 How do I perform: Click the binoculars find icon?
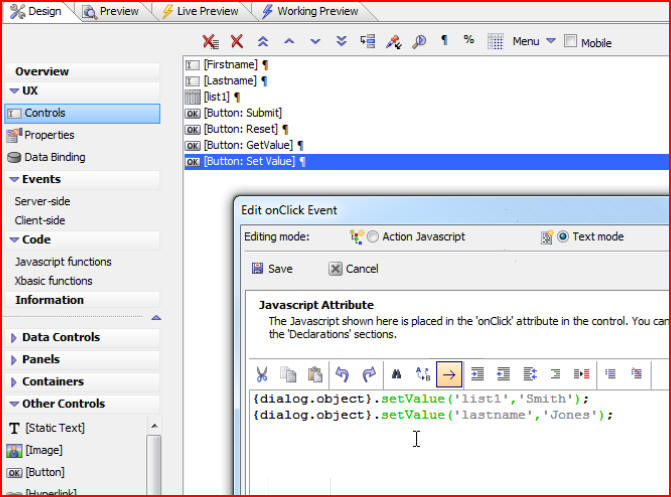pyautogui.click(x=396, y=374)
